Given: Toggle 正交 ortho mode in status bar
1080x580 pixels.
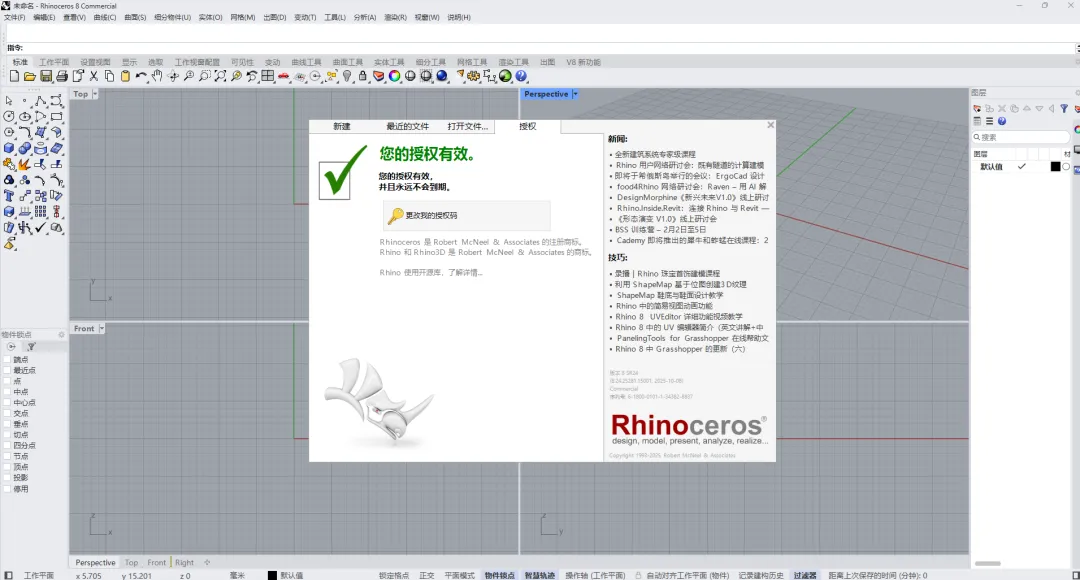Looking at the screenshot, I should pos(426,575).
